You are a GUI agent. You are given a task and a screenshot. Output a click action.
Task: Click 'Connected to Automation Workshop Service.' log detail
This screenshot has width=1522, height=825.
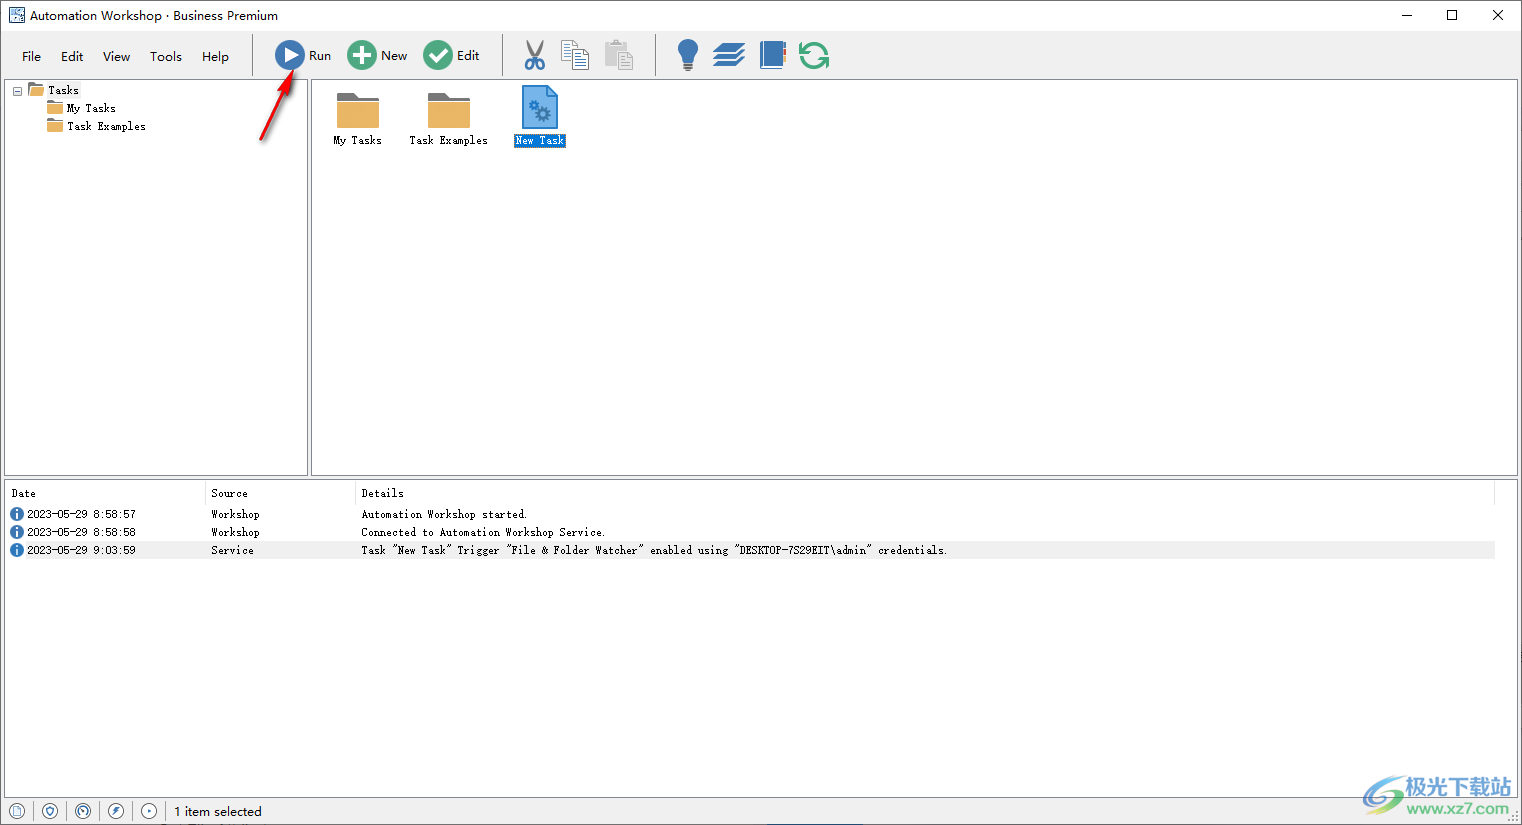(x=483, y=532)
